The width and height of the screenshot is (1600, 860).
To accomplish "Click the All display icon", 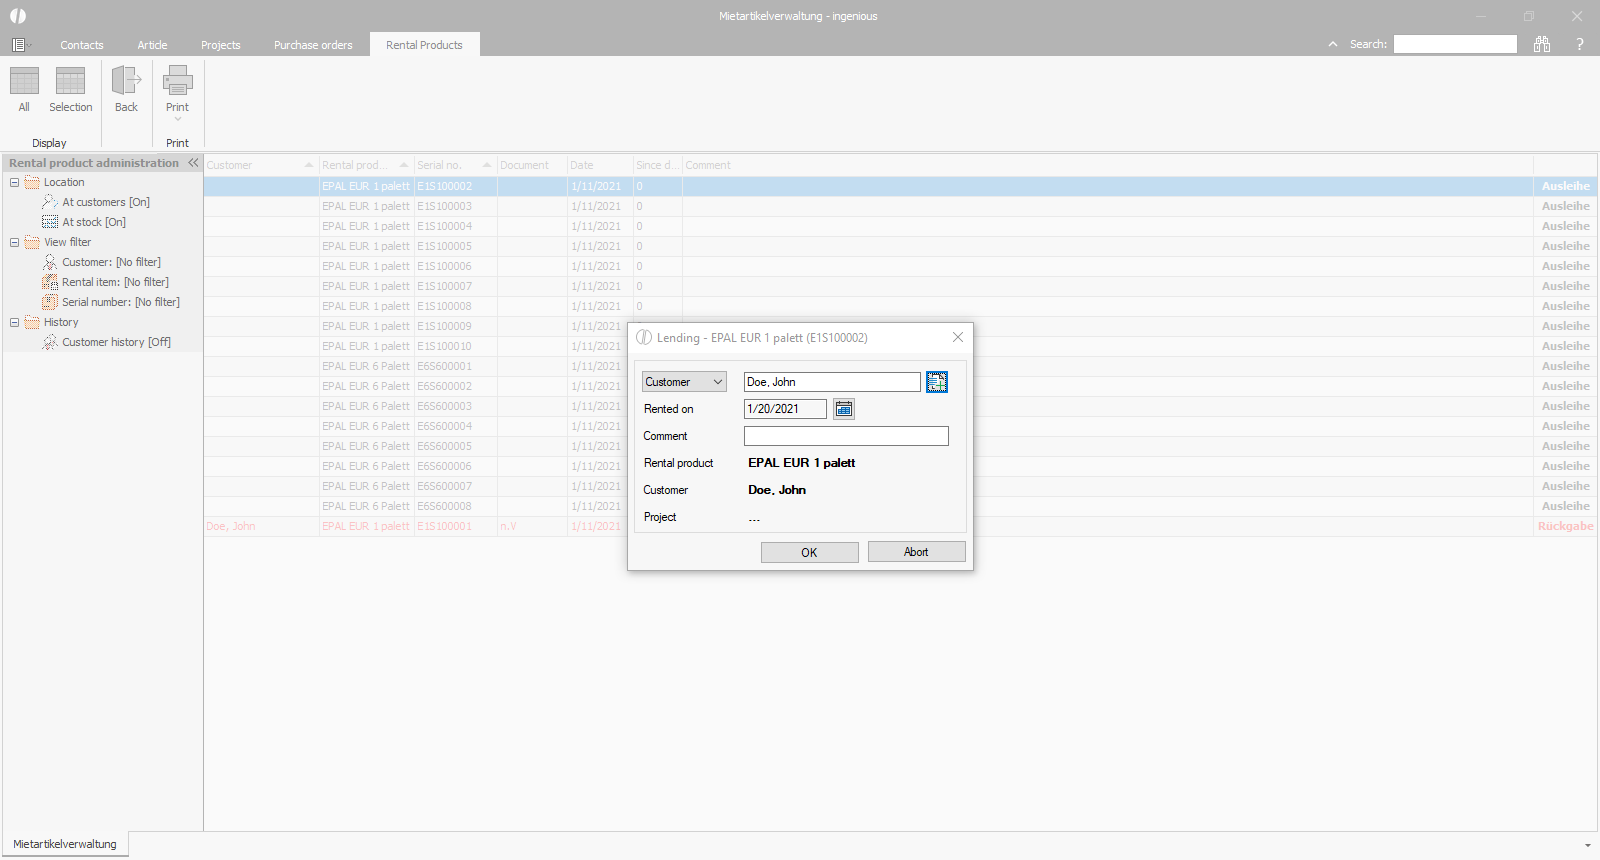I will coord(24,82).
